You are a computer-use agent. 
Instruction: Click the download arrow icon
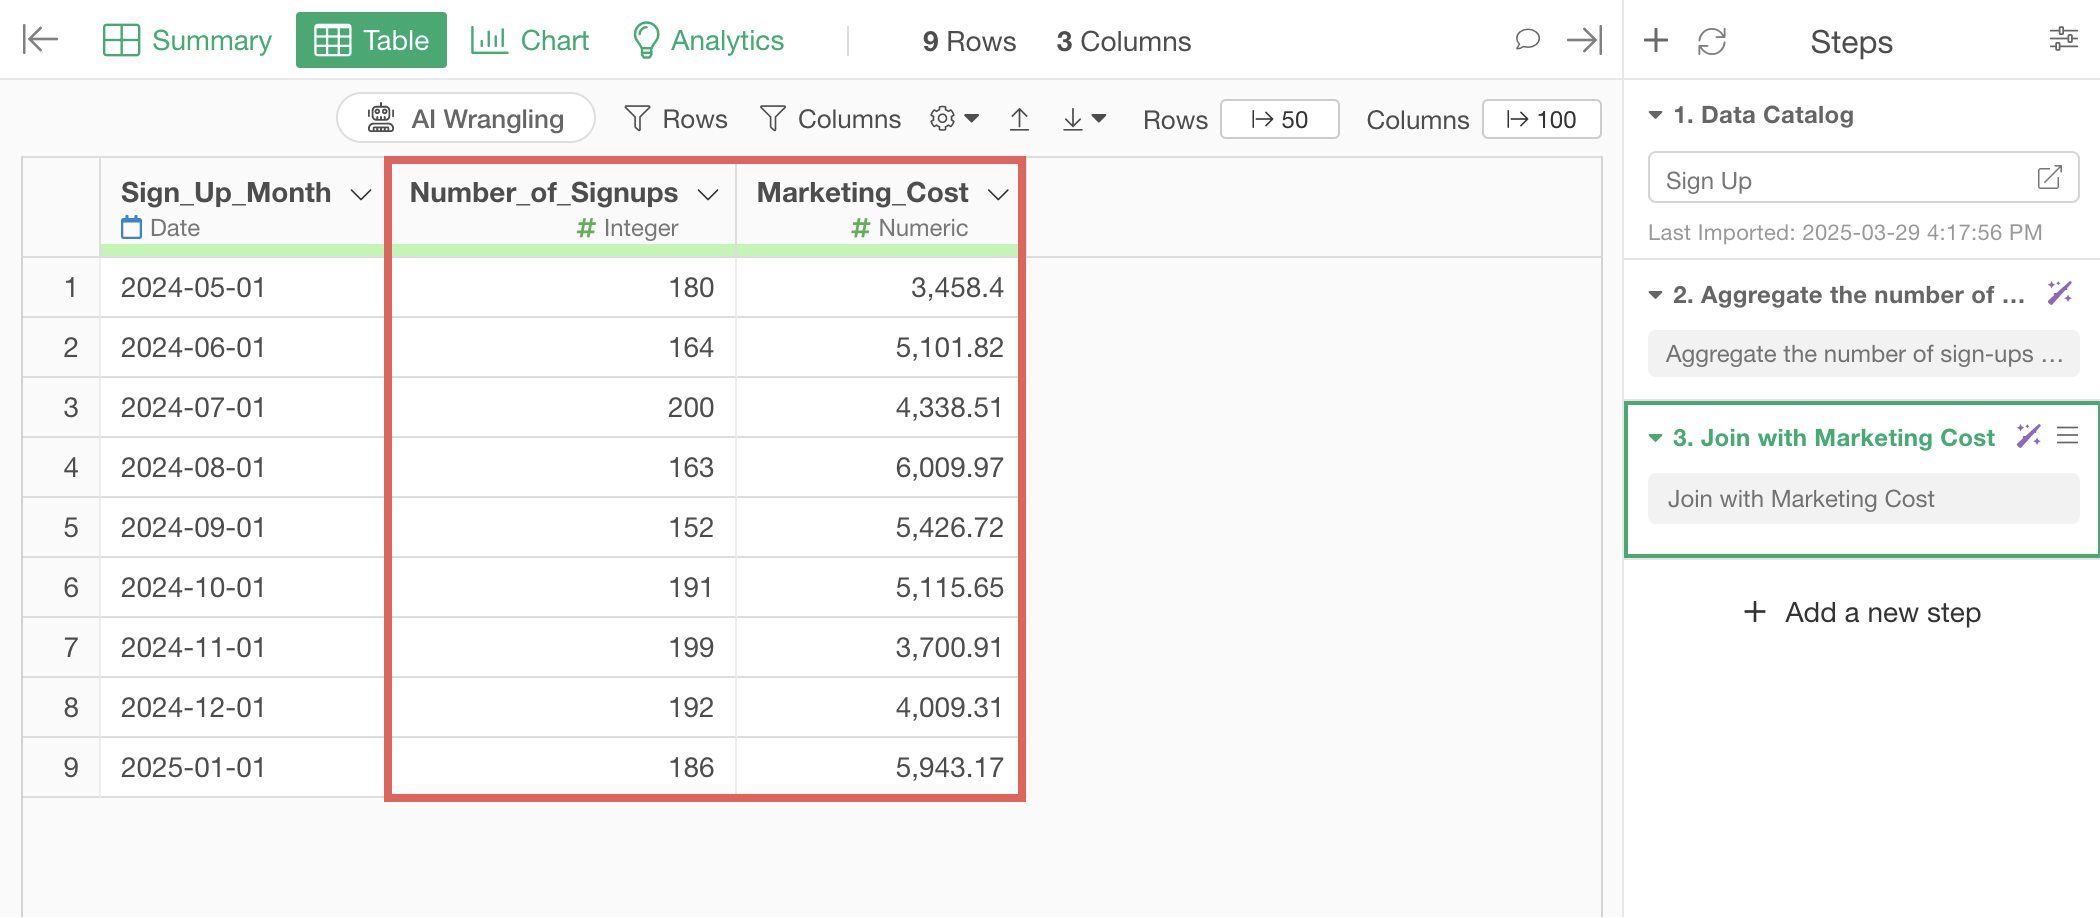pos(1073,119)
